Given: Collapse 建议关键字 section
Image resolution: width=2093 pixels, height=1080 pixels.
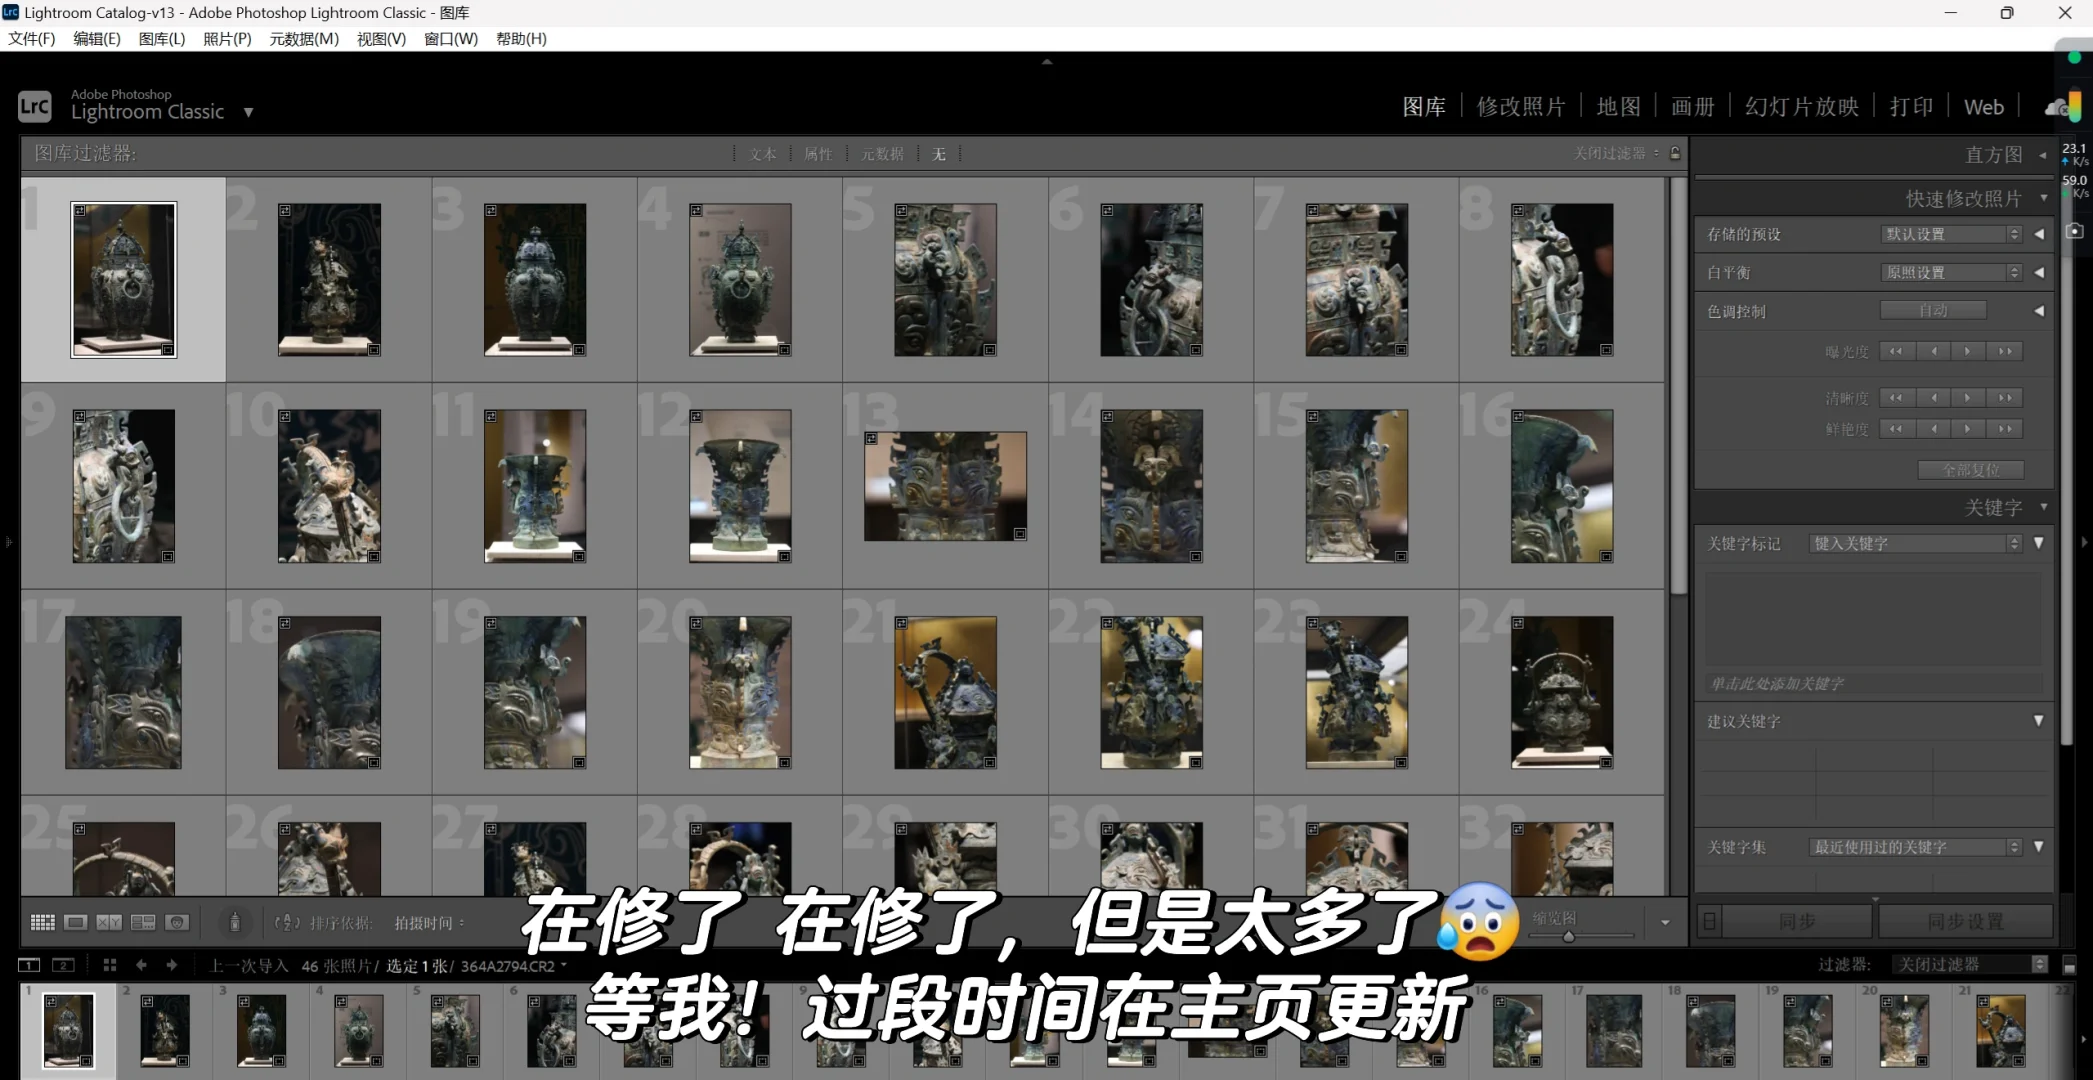Looking at the screenshot, I should (x=2039, y=720).
